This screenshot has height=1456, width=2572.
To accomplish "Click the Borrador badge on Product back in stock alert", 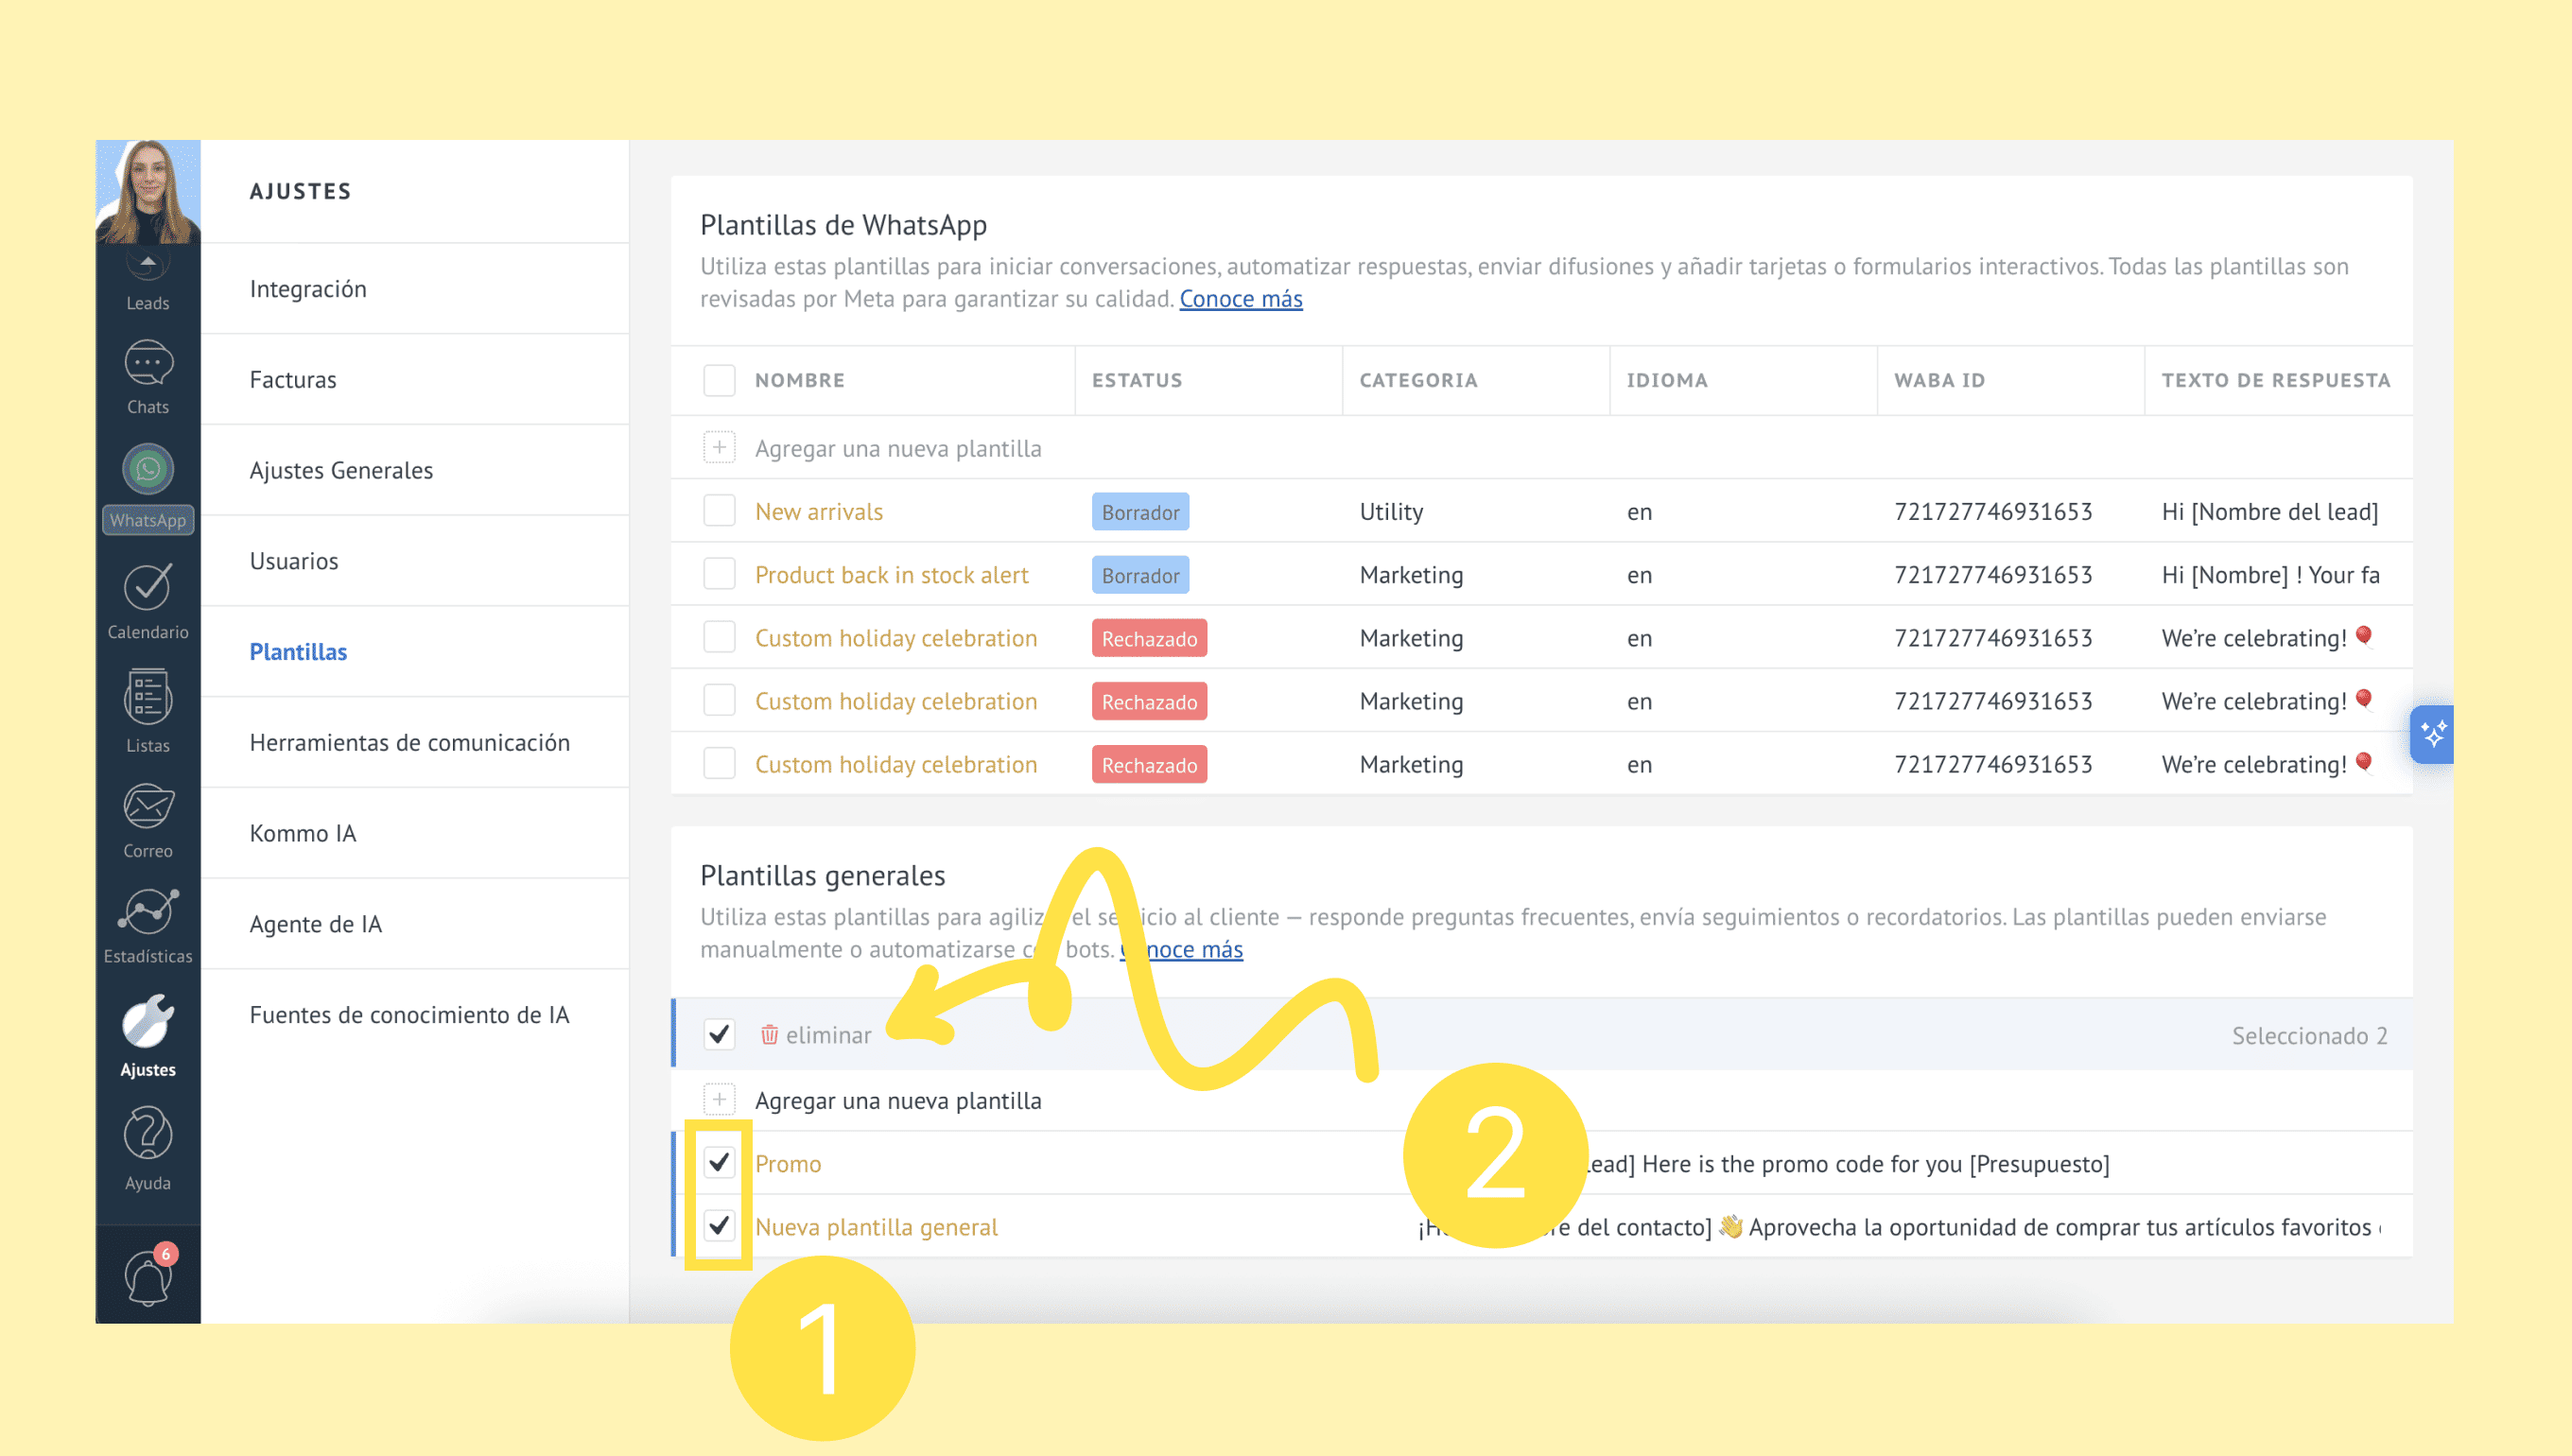I will click(1140, 575).
